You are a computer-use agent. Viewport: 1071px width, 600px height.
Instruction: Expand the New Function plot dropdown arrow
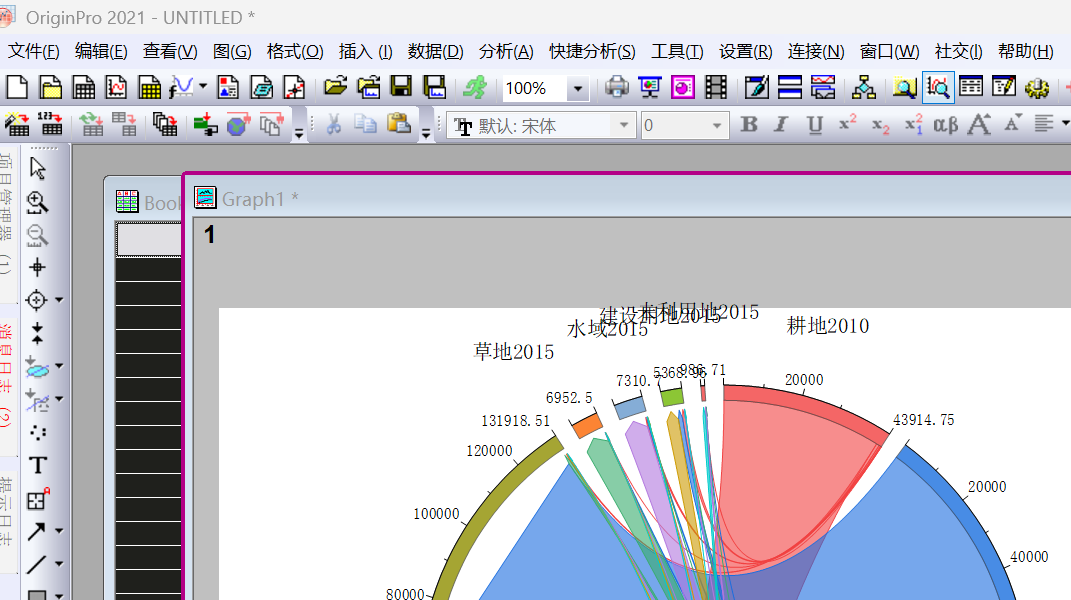coord(203,86)
